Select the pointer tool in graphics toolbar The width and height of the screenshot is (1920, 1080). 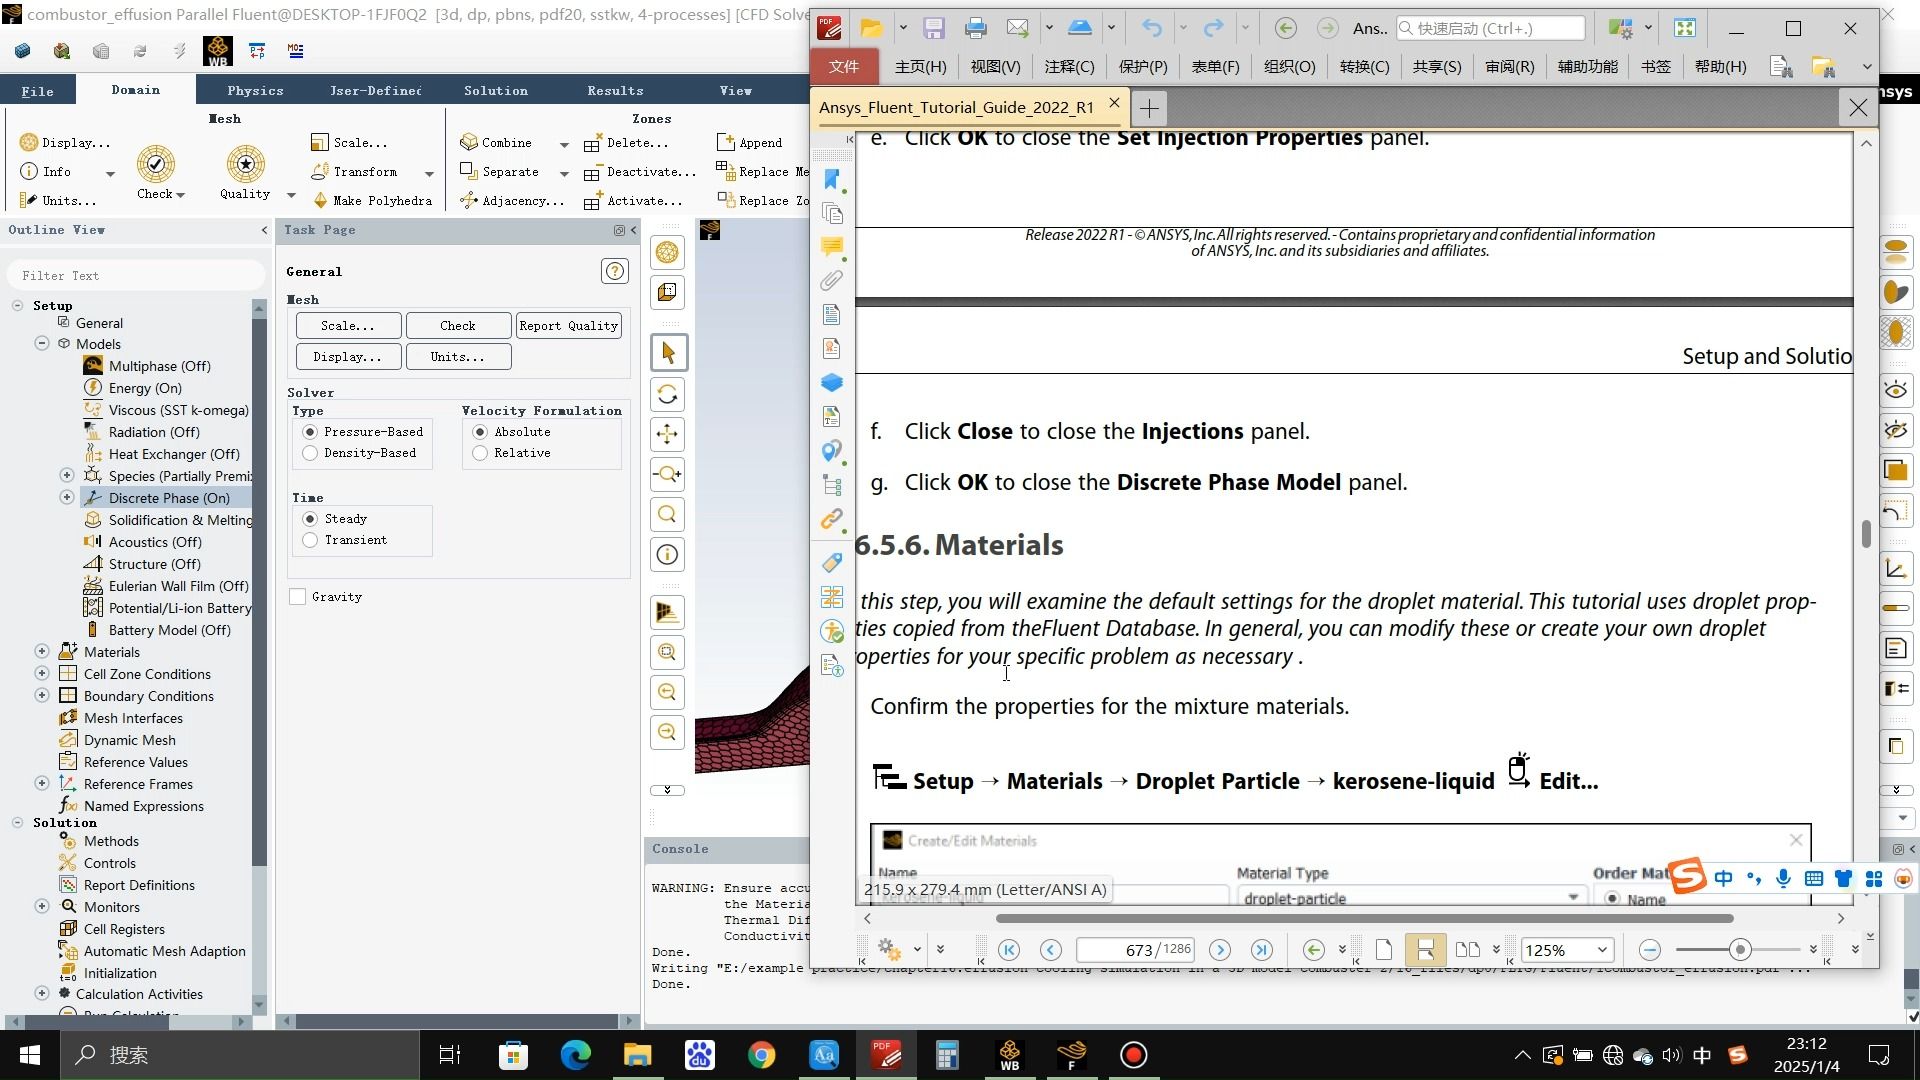click(668, 353)
